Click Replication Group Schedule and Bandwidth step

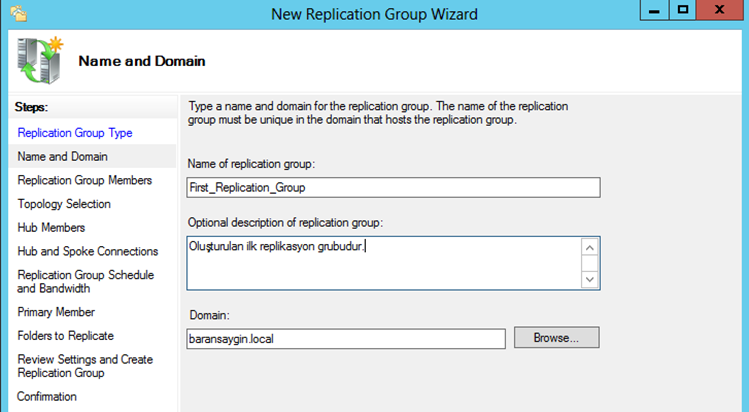coord(85,283)
